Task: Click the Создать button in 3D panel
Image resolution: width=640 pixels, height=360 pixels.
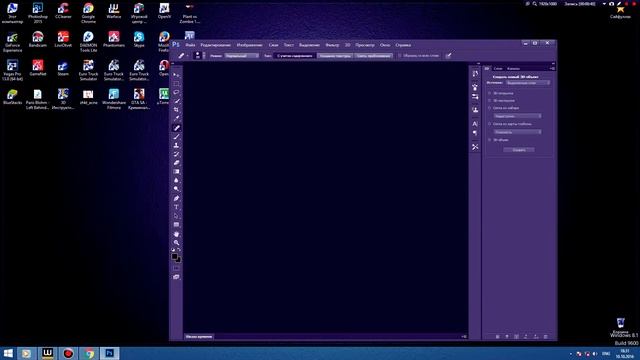Action: coord(519,150)
